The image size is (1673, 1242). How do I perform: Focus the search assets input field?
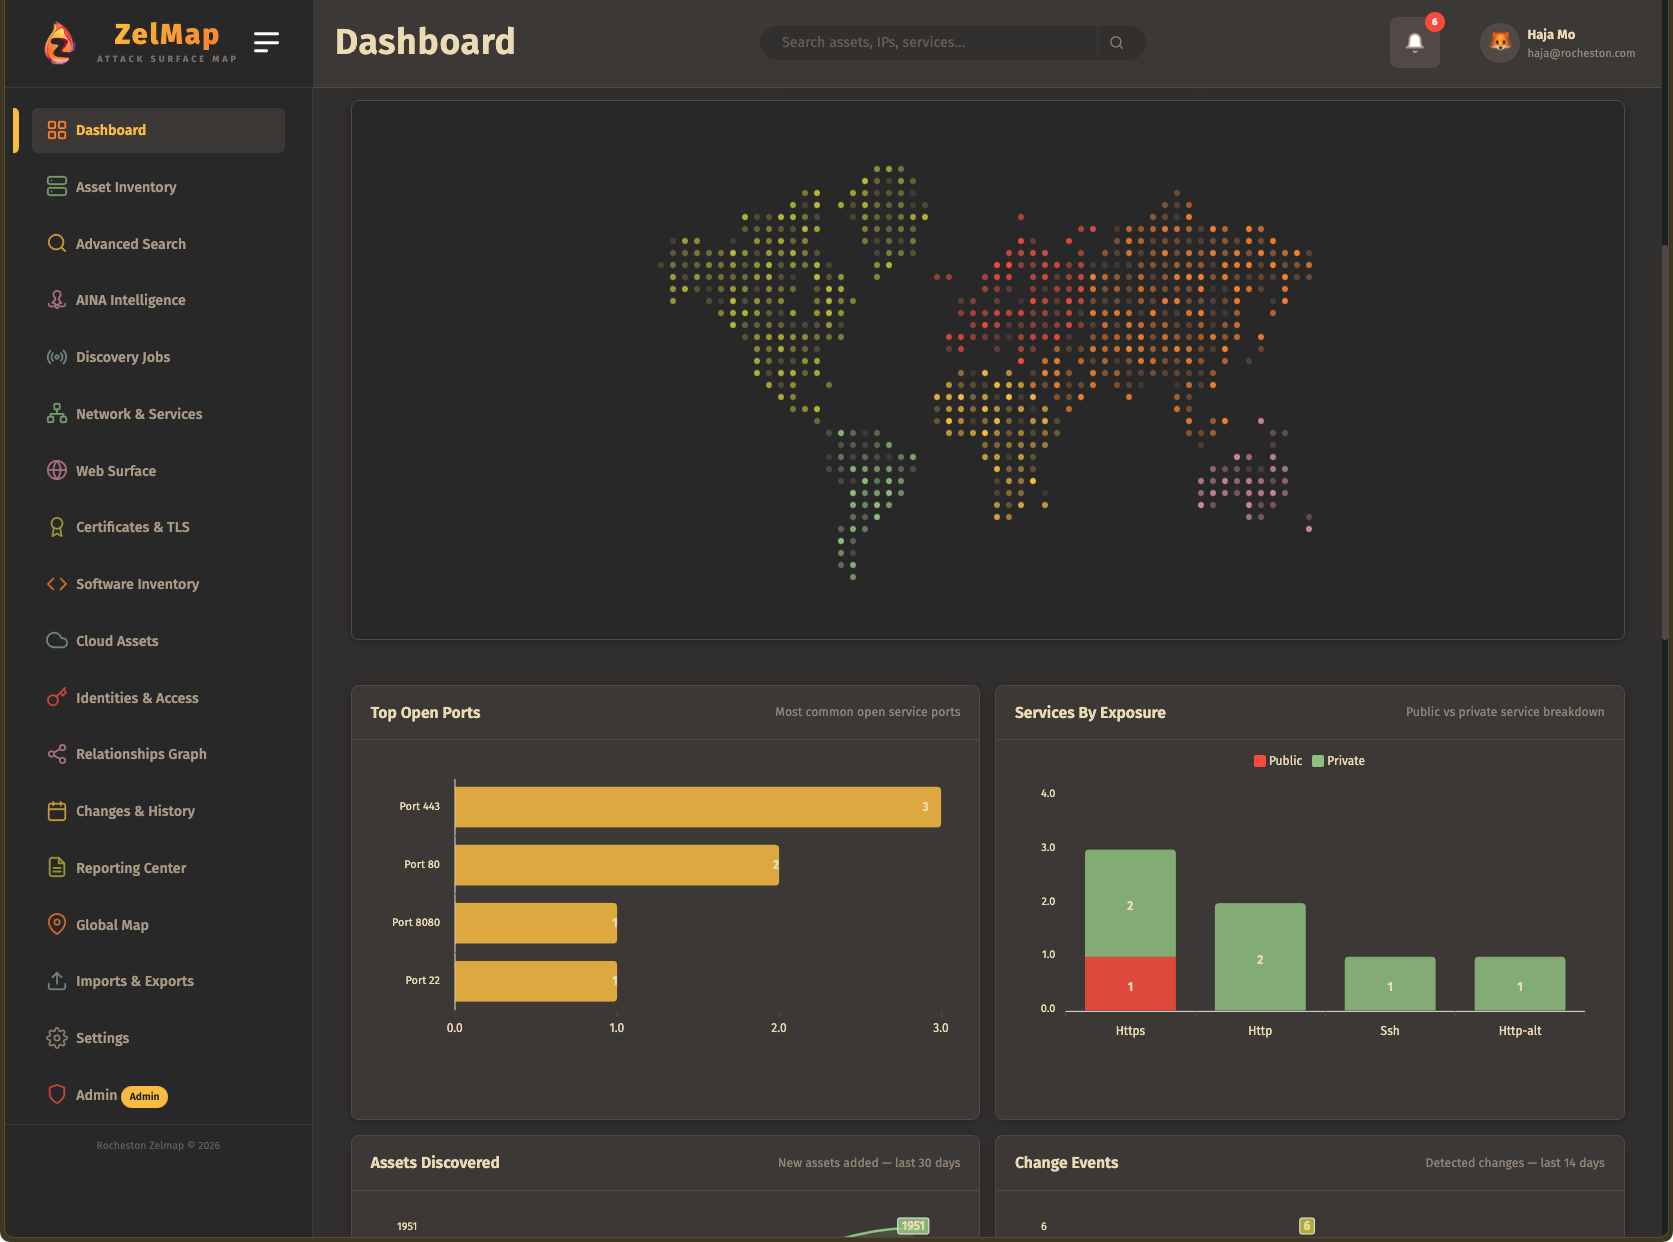930,43
